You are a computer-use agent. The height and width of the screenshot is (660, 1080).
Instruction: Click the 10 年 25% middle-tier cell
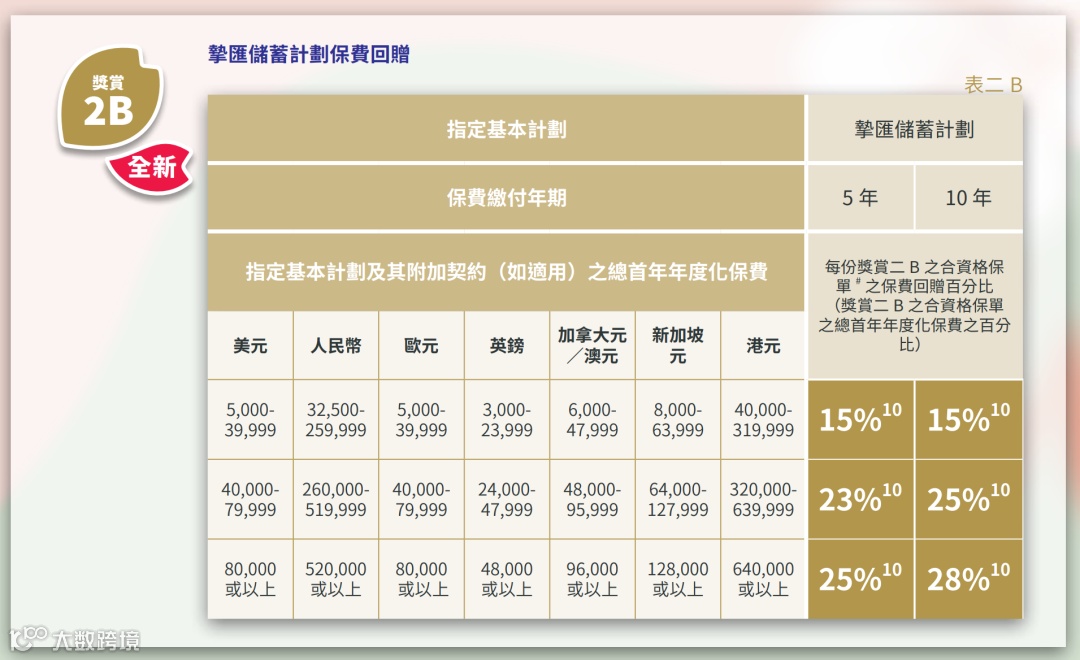(x=969, y=499)
